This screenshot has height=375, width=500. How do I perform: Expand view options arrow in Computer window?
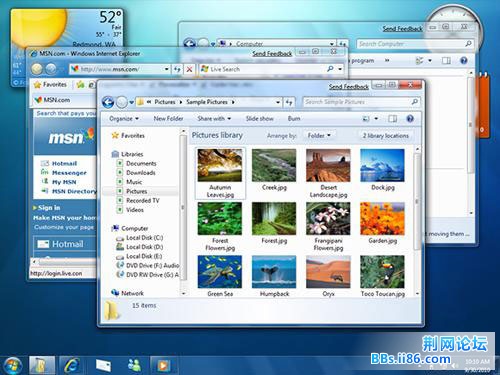pos(430,60)
